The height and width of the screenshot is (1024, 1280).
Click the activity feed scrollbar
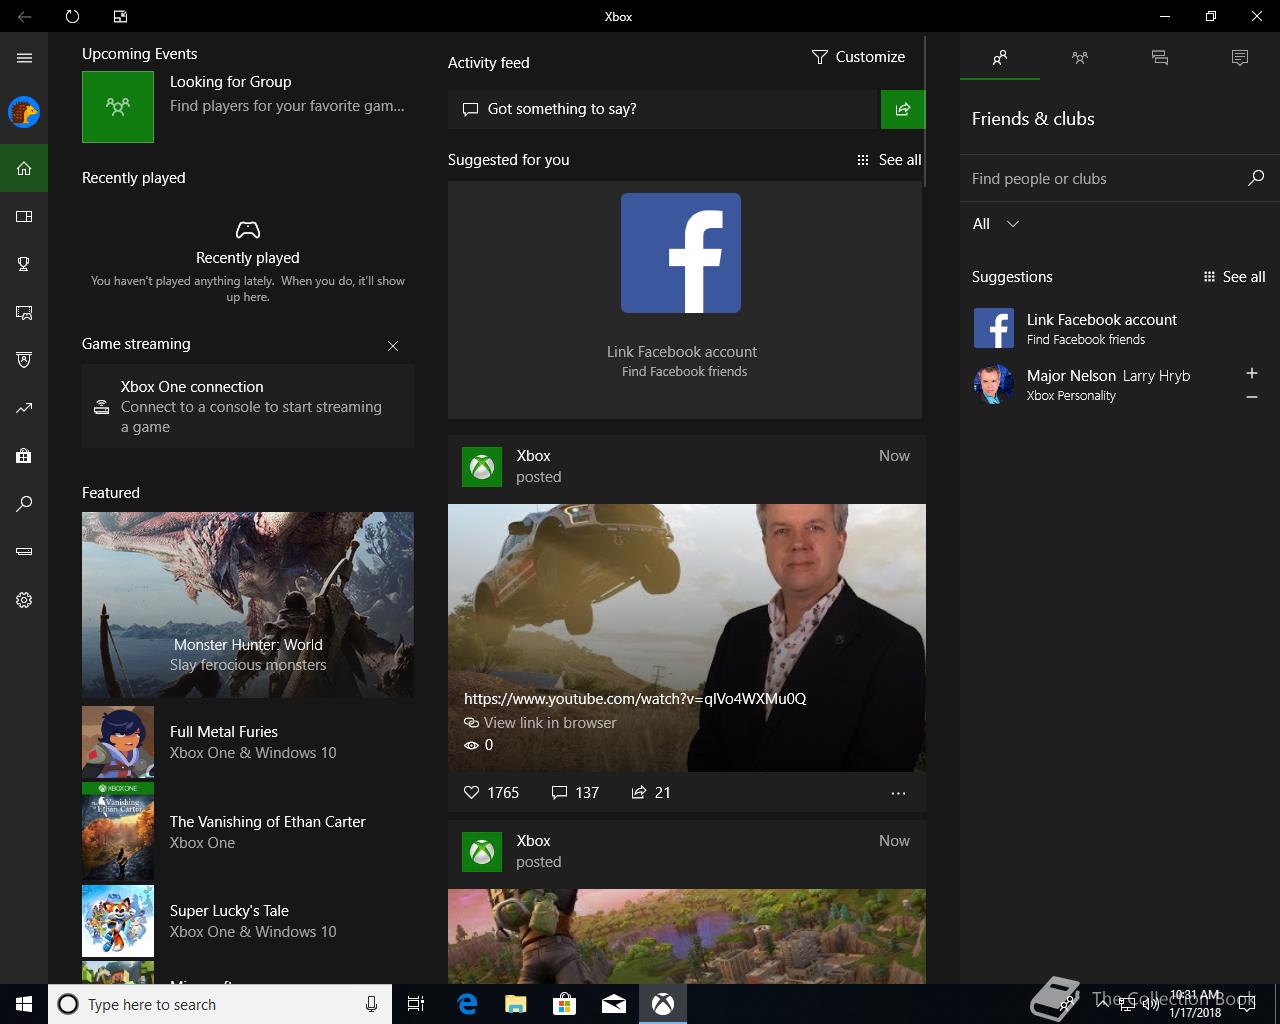click(x=925, y=110)
